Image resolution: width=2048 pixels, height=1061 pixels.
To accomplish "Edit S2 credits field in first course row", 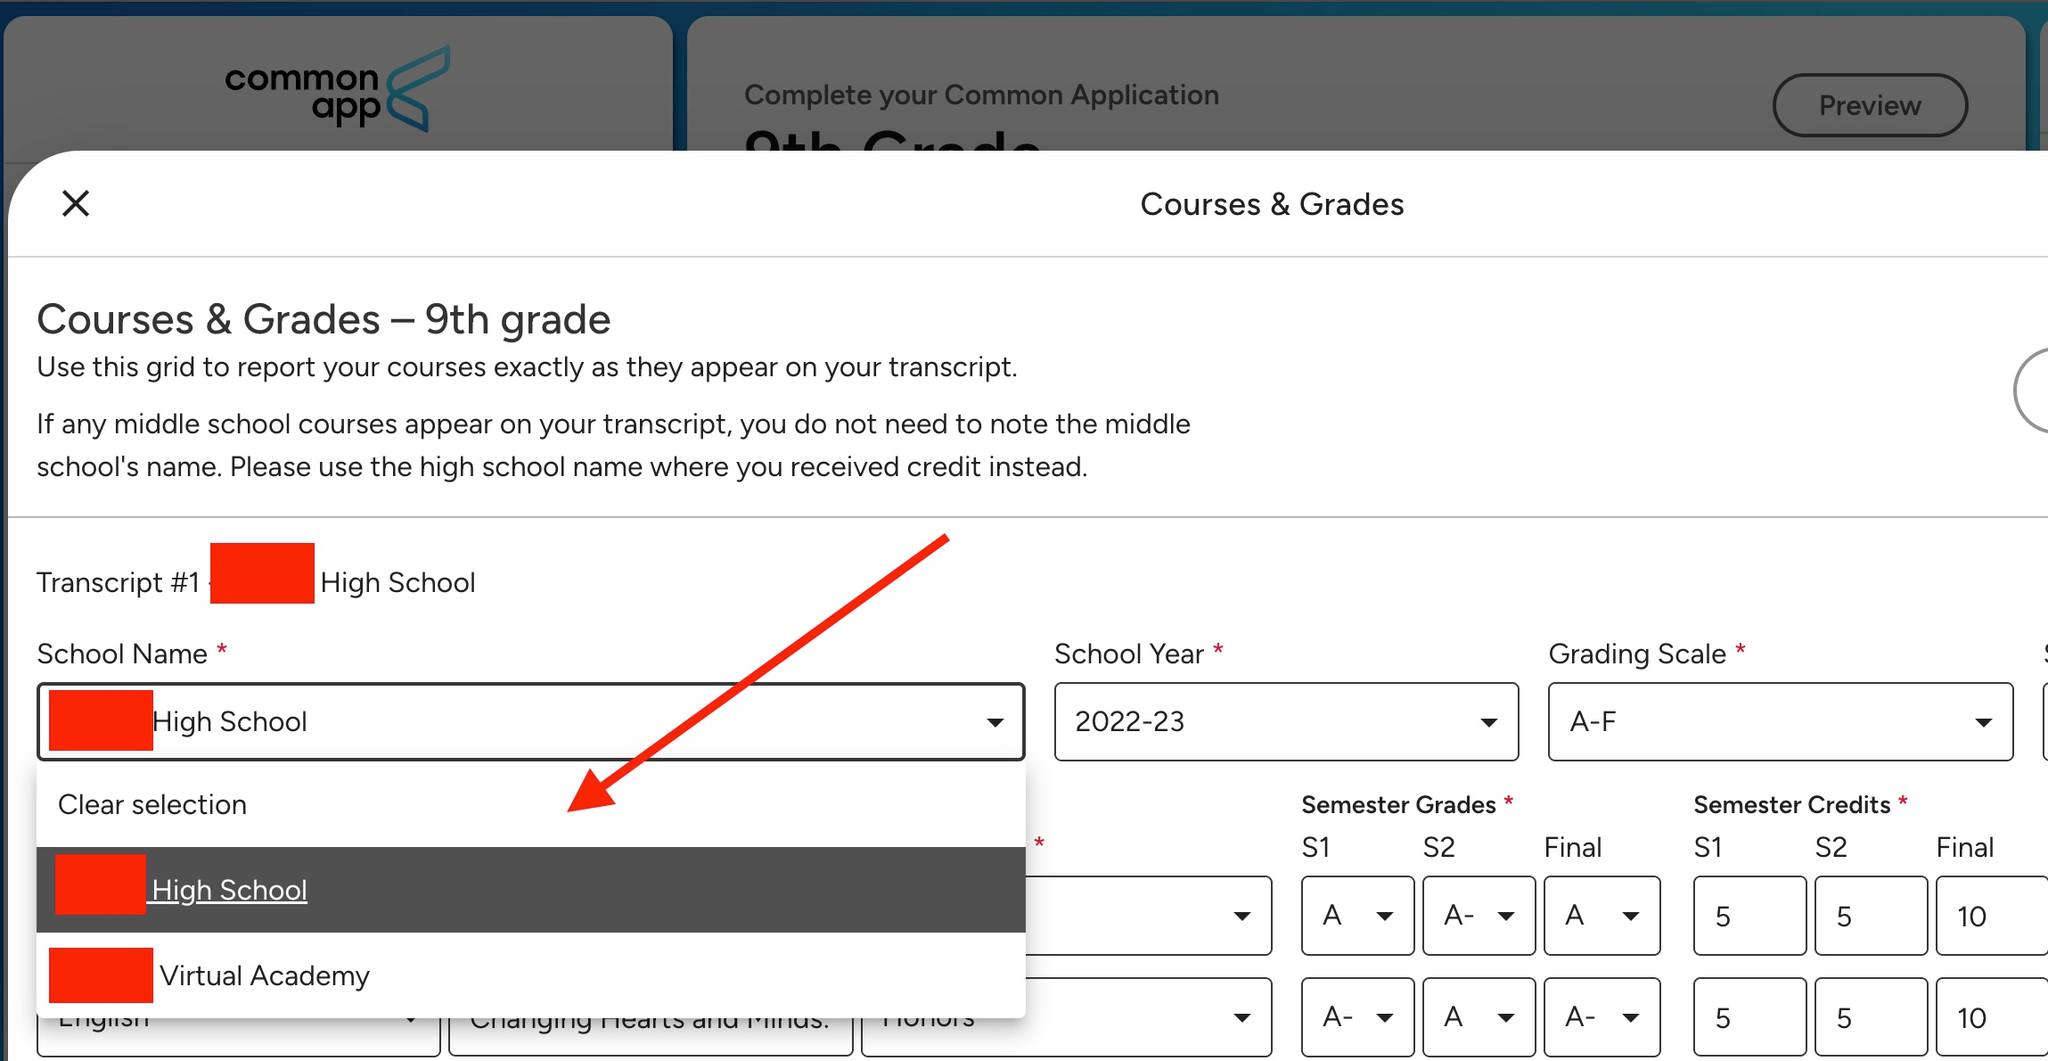I will pyautogui.click(x=1871, y=916).
